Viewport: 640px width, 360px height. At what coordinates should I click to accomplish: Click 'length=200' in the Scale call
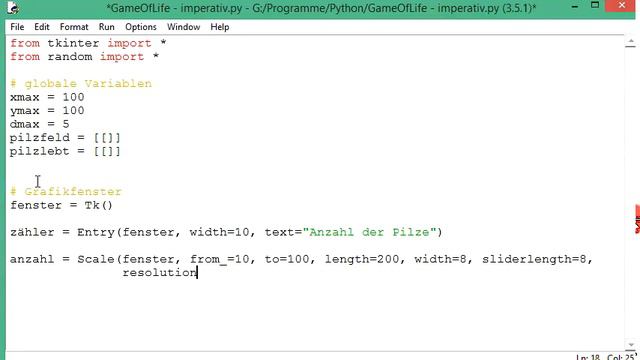point(362,259)
